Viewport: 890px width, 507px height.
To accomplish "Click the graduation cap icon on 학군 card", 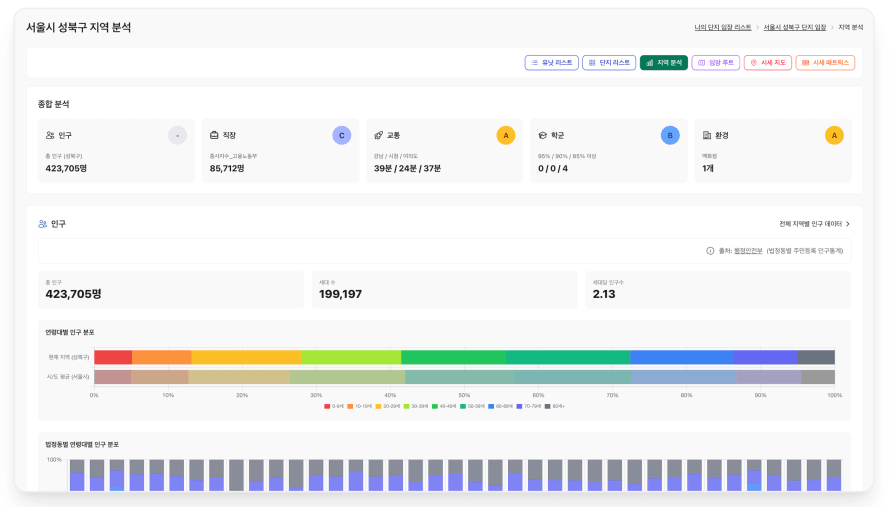I will pyautogui.click(x=543, y=135).
